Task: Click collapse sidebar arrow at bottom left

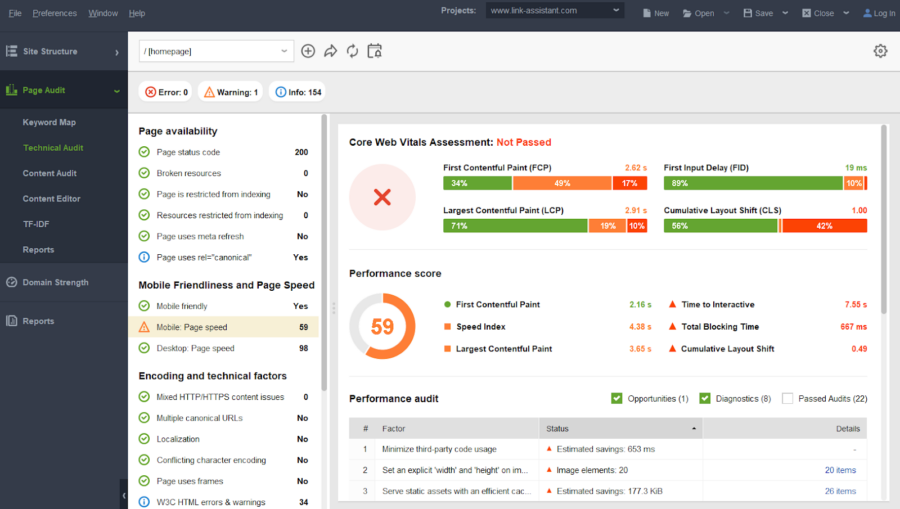Action: point(124,495)
